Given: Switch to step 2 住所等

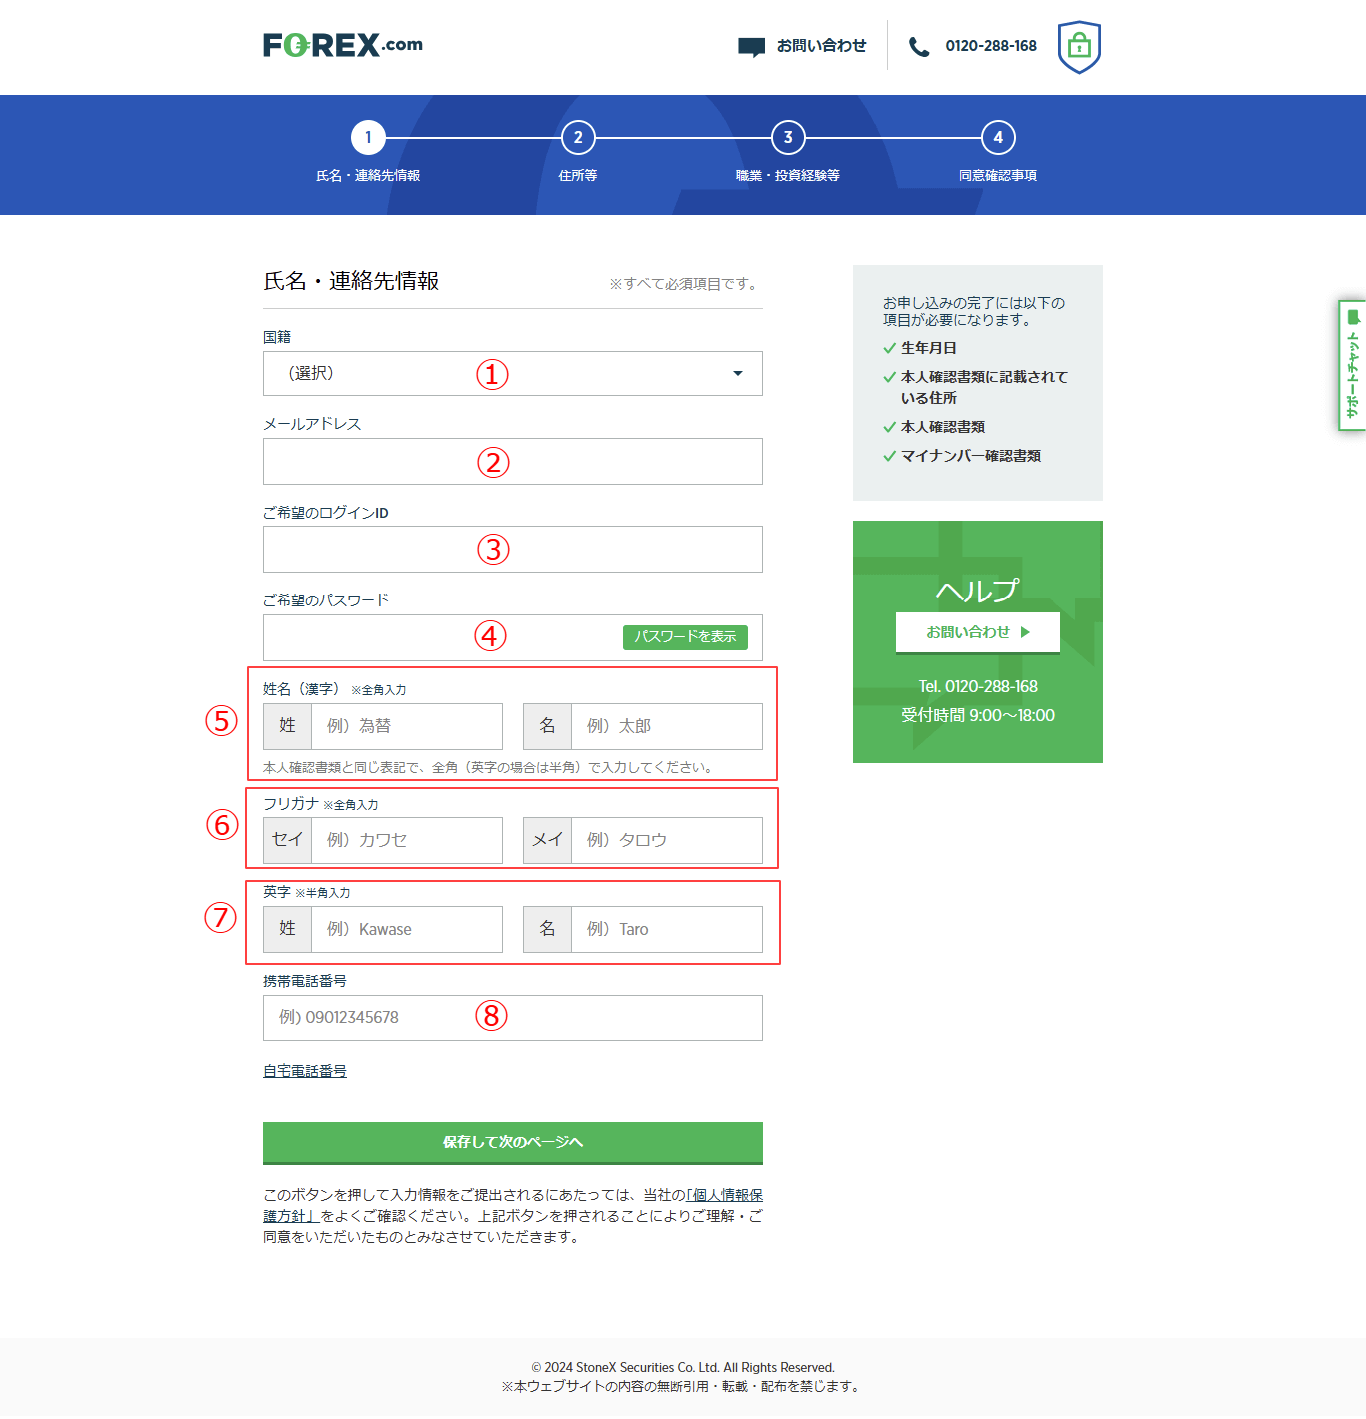Looking at the screenshot, I should (x=578, y=137).
